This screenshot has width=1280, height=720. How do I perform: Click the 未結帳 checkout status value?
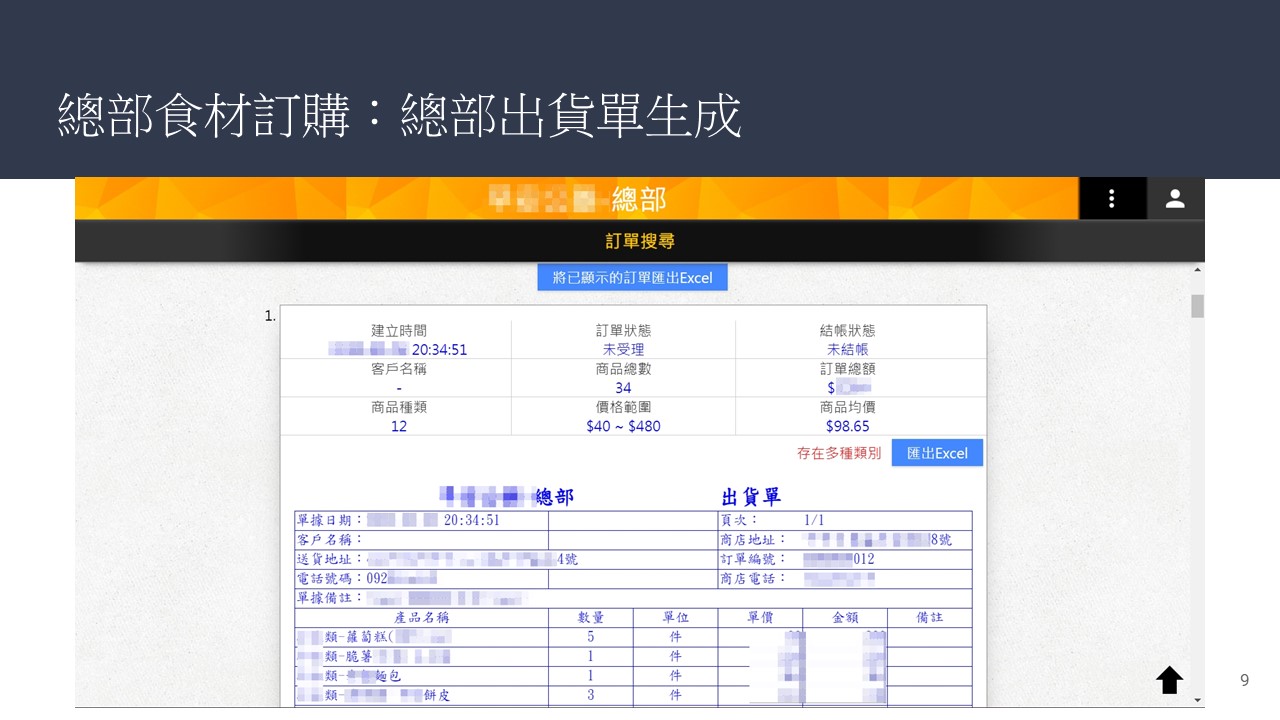[847, 349]
